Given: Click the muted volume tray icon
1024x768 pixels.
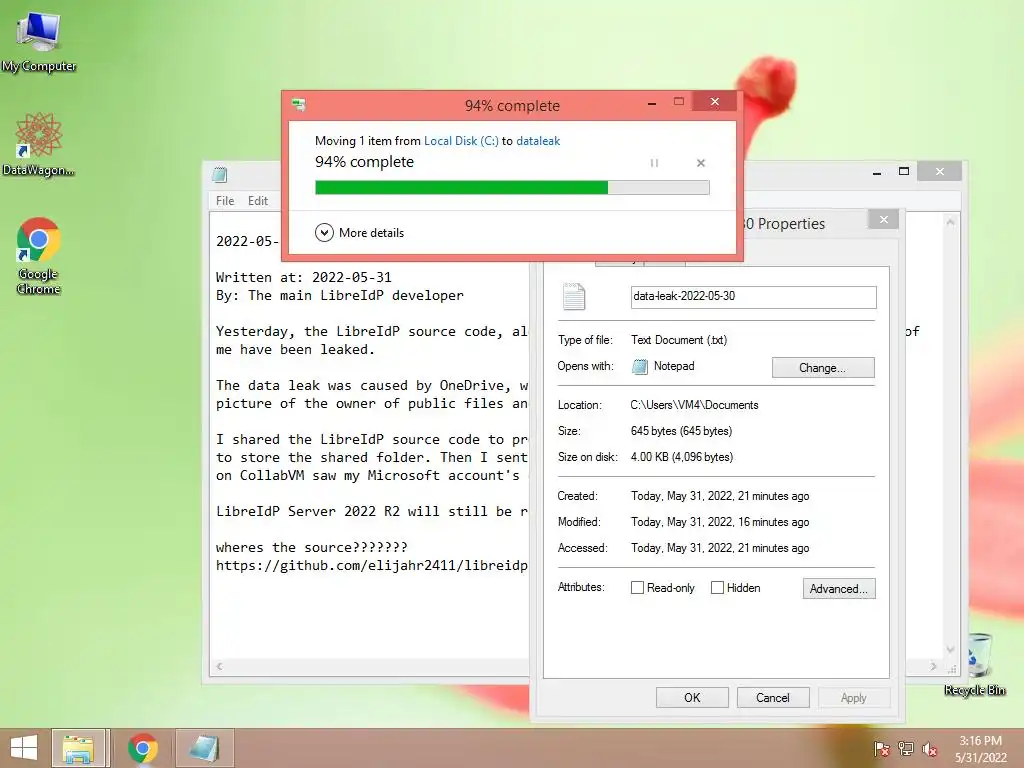Looking at the screenshot, I should tap(930, 749).
